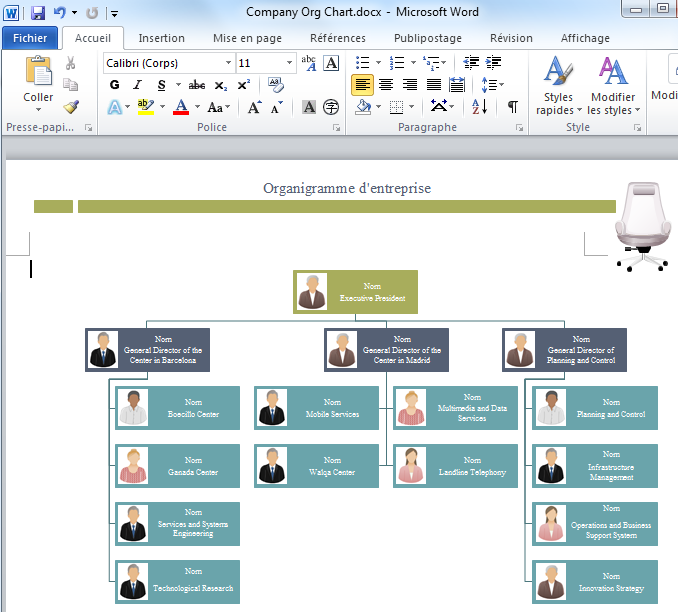The height and width of the screenshot is (612, 678).
Task: Switch to the Mise en page tab
Action: [247, 38]
